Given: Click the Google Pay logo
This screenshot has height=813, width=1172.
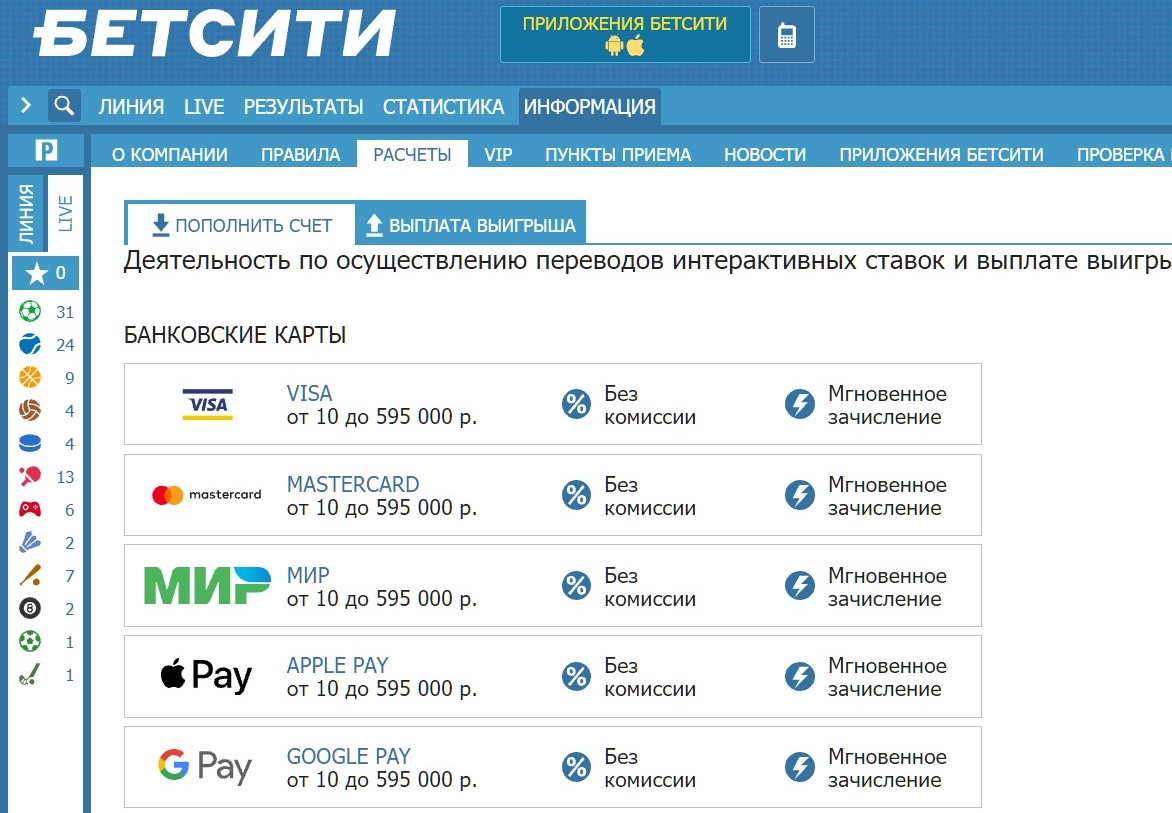Looking at the screenshot, I should pos(205,767).
